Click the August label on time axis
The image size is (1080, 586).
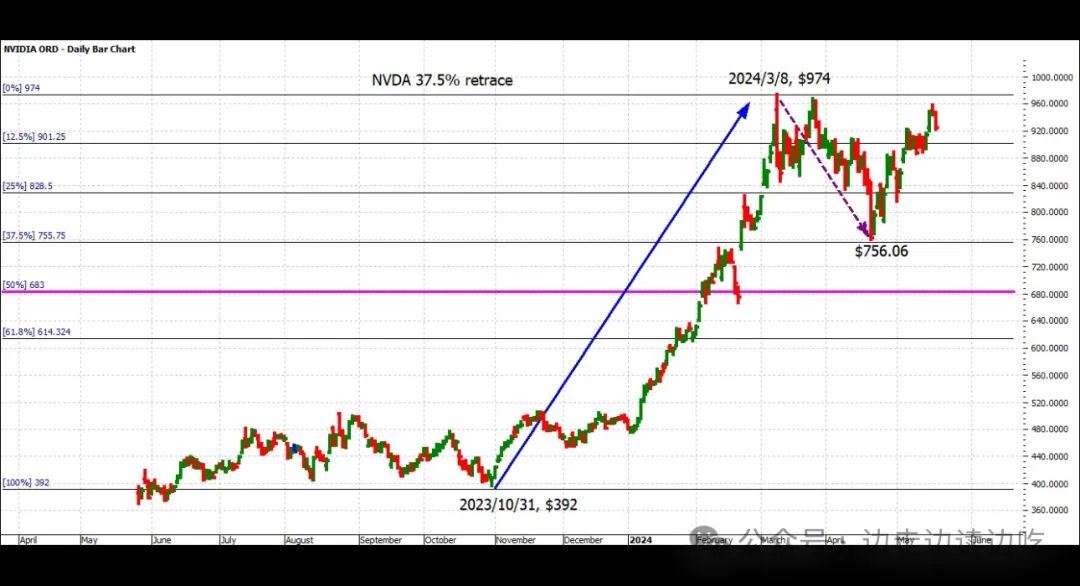(299, 540)
